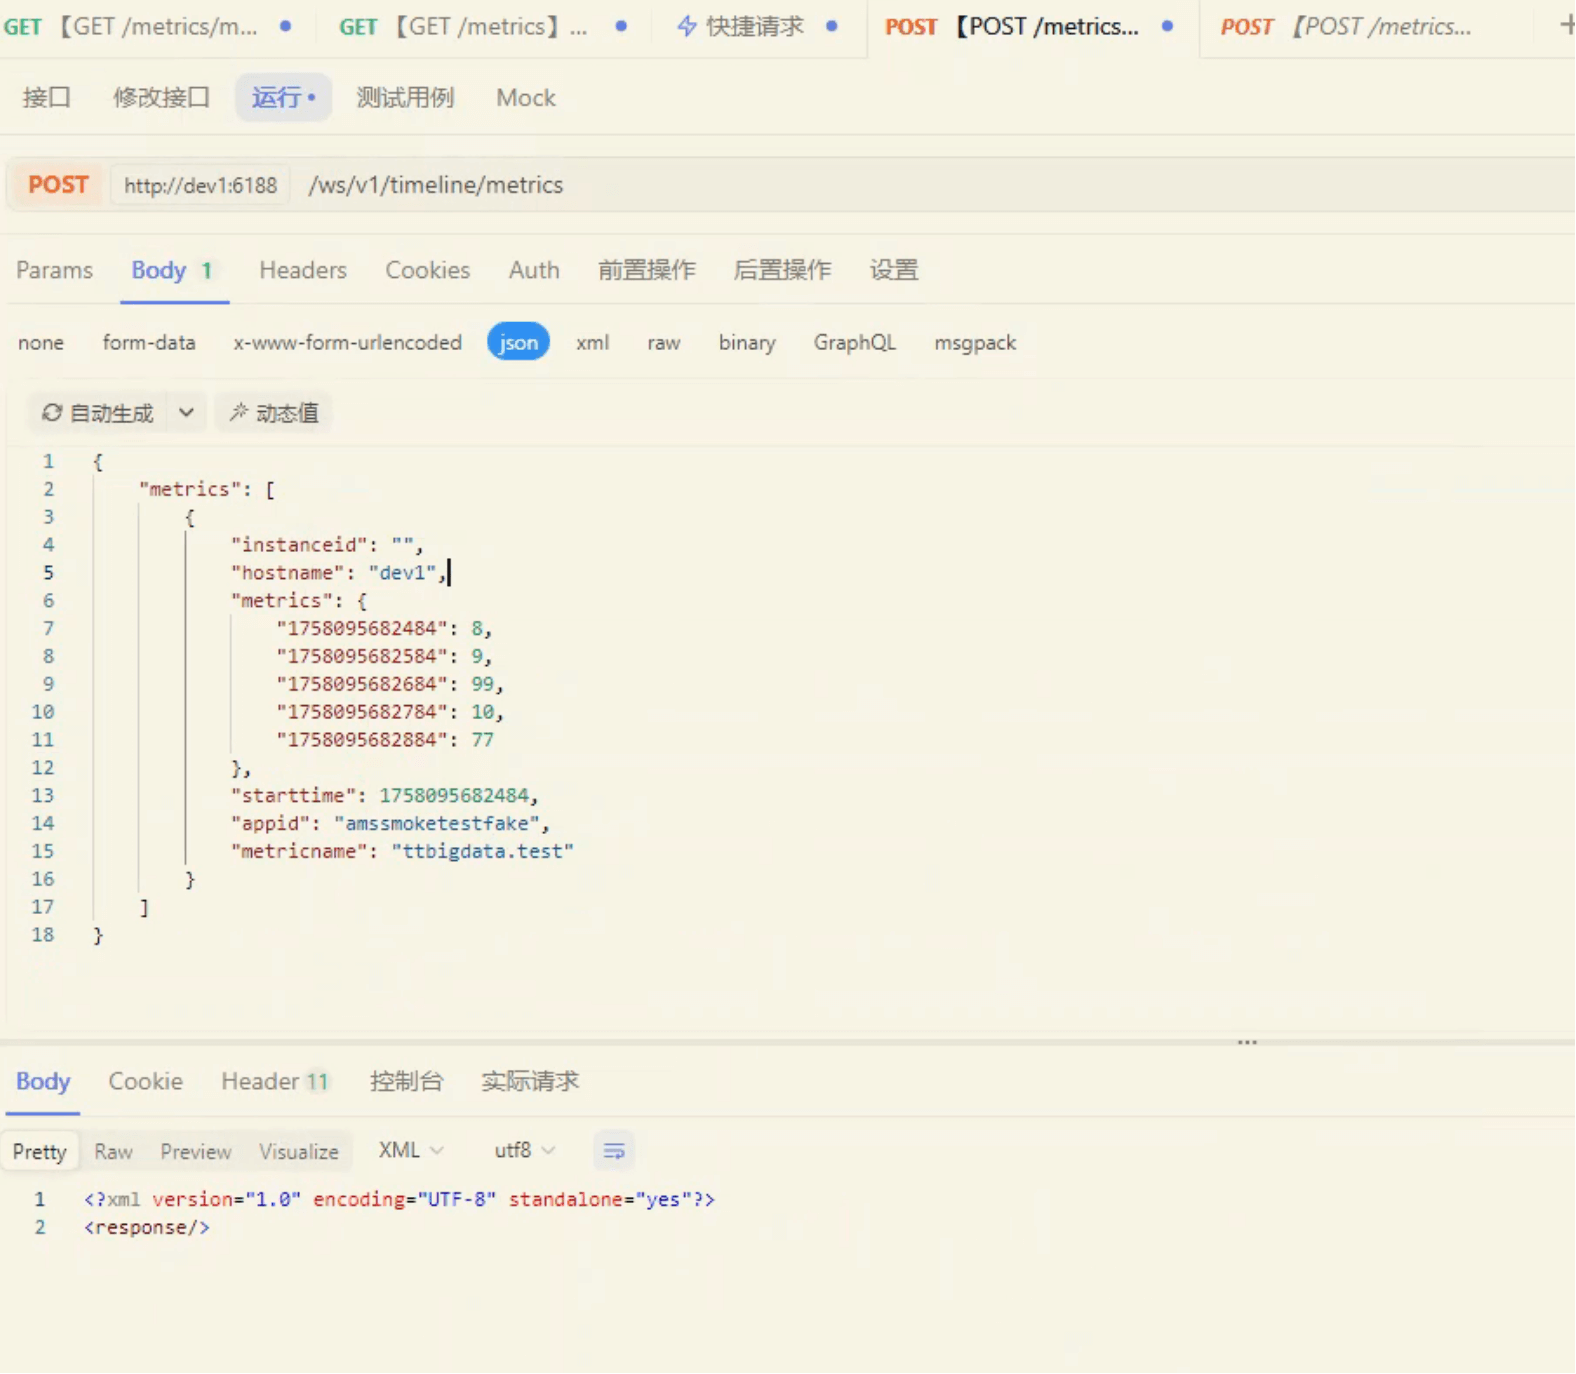Viewport: 1576px width, 1374px height.
Task: Select the none body type
Action: click(x=41, y=343)
